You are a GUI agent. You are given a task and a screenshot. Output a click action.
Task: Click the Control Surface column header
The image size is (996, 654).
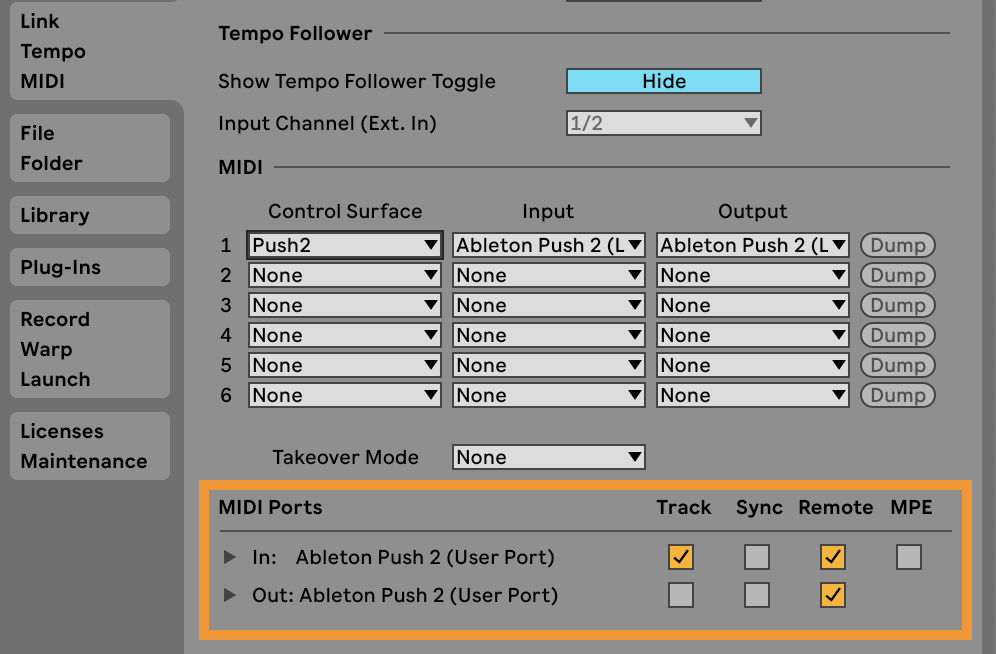345,211
